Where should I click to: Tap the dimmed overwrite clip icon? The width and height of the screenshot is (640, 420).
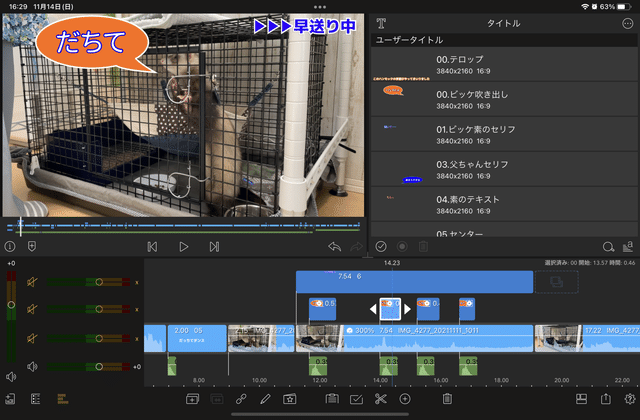tap(216, 399)
